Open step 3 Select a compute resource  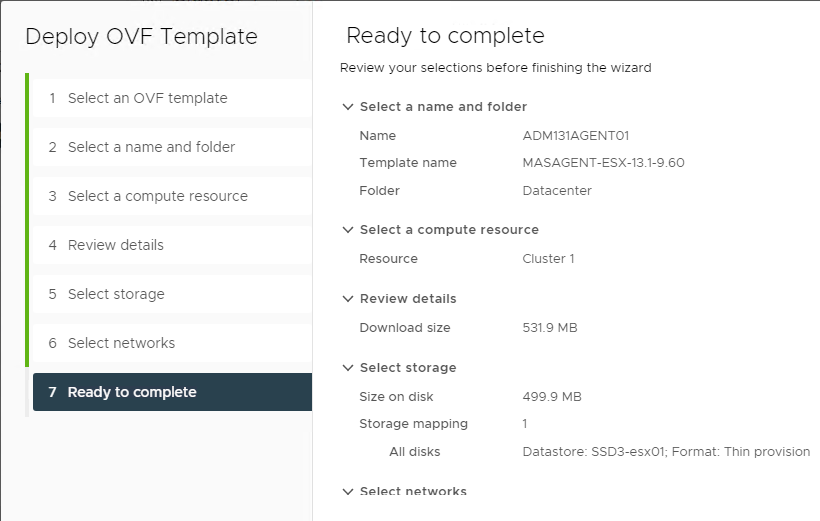[173, 196]
